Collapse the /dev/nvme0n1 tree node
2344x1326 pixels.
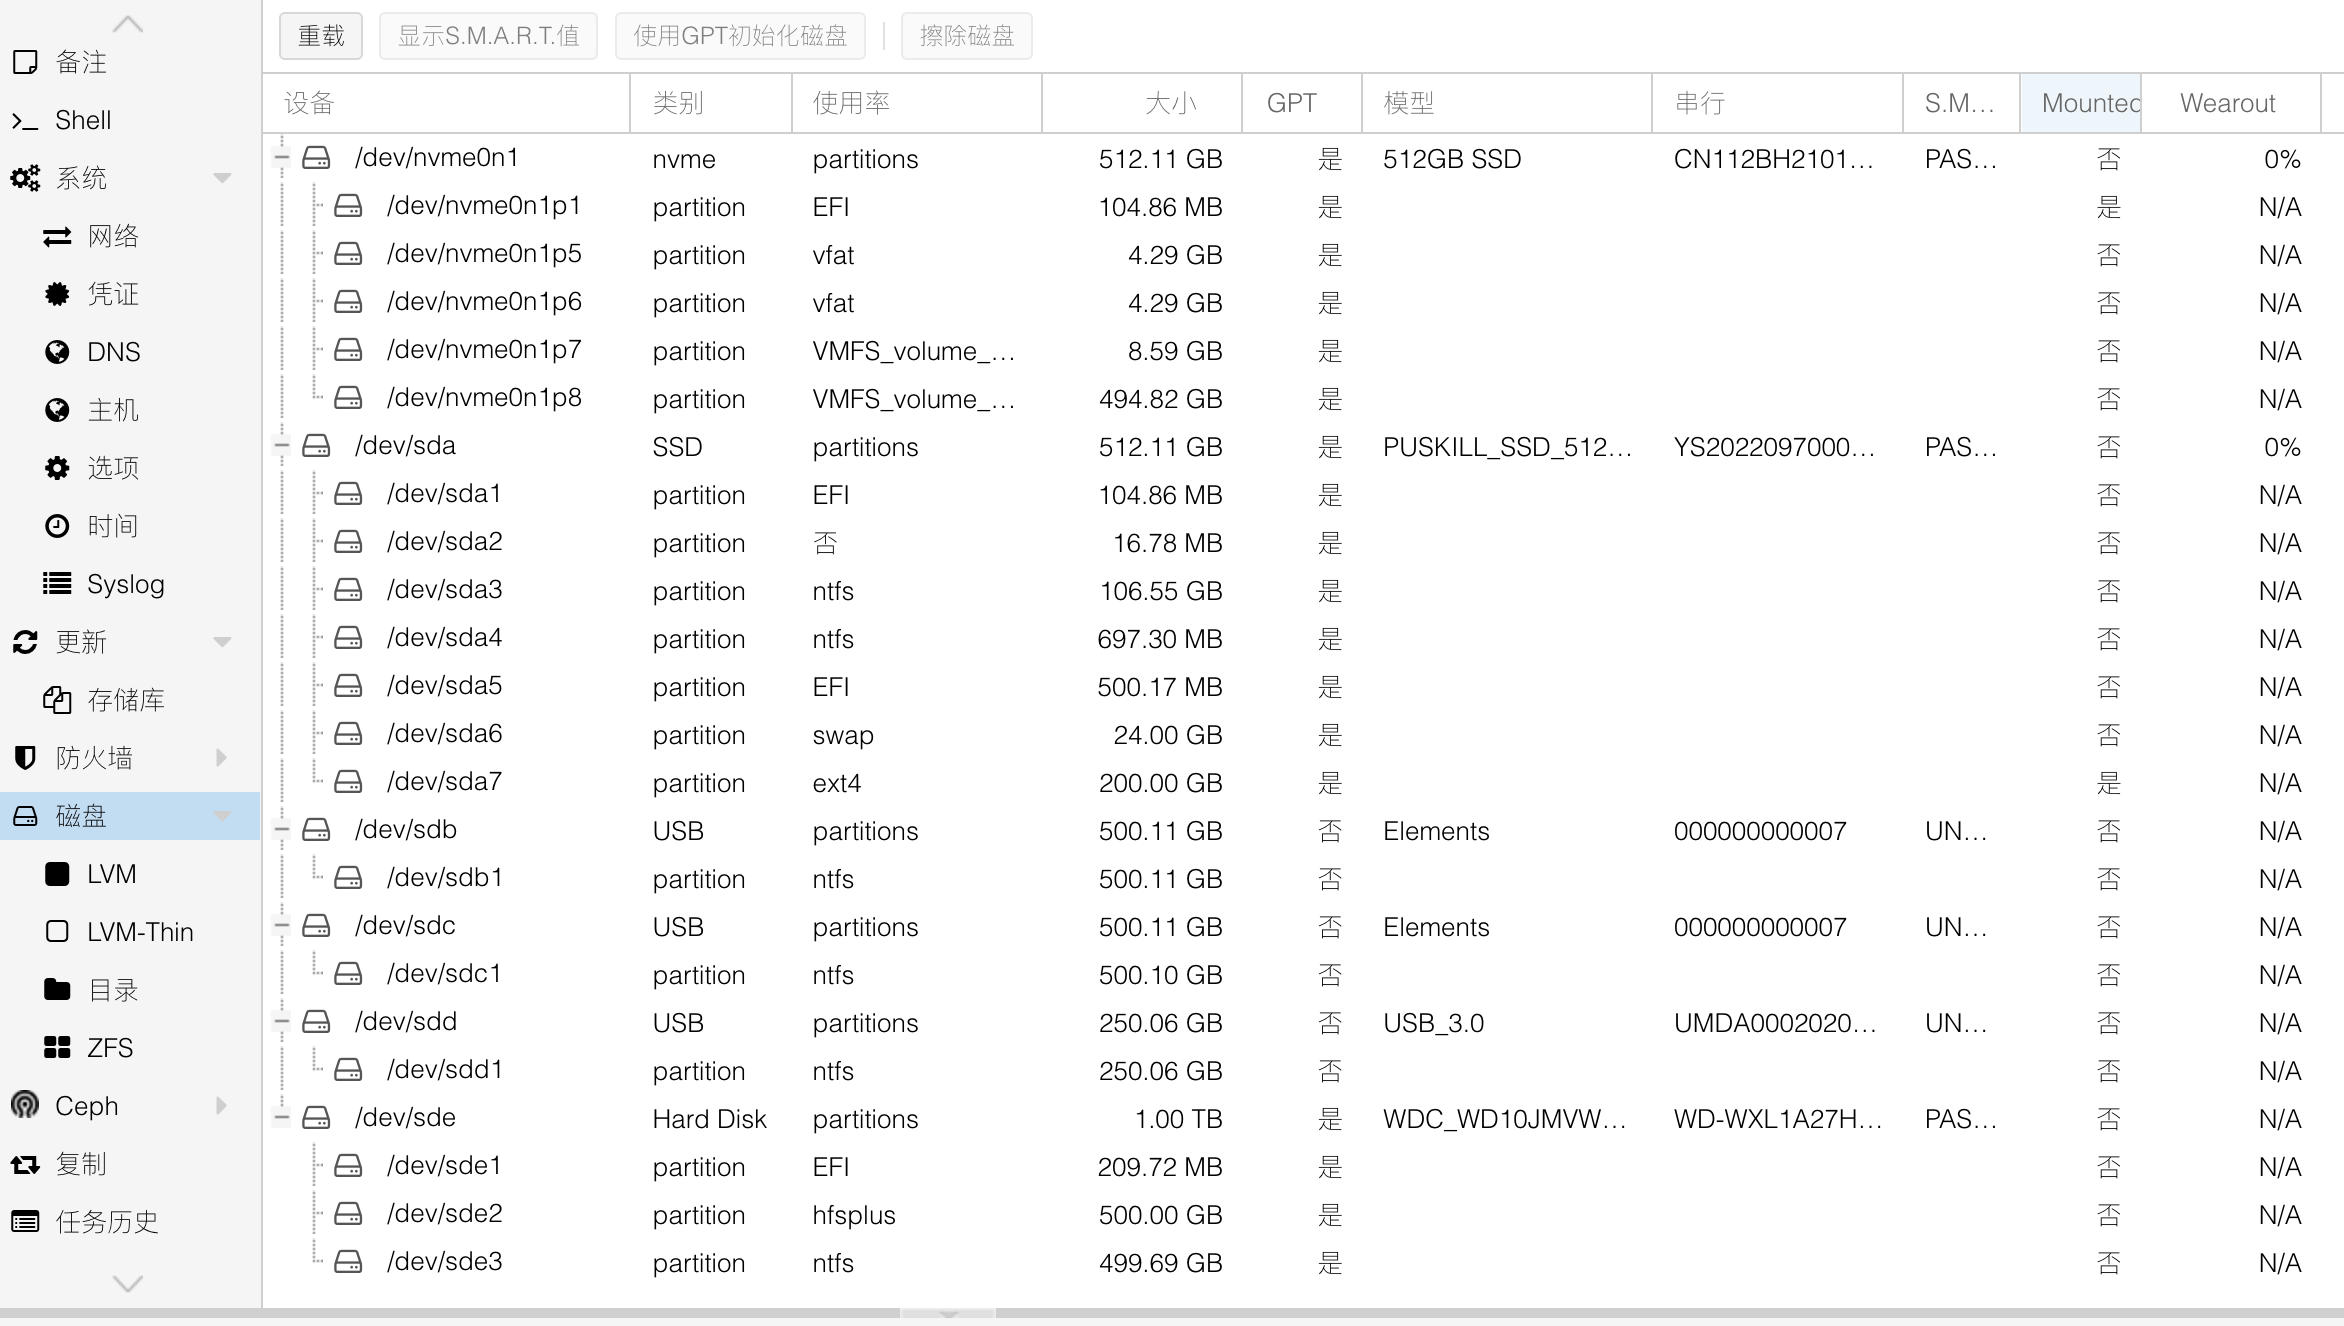pos(282,158)
